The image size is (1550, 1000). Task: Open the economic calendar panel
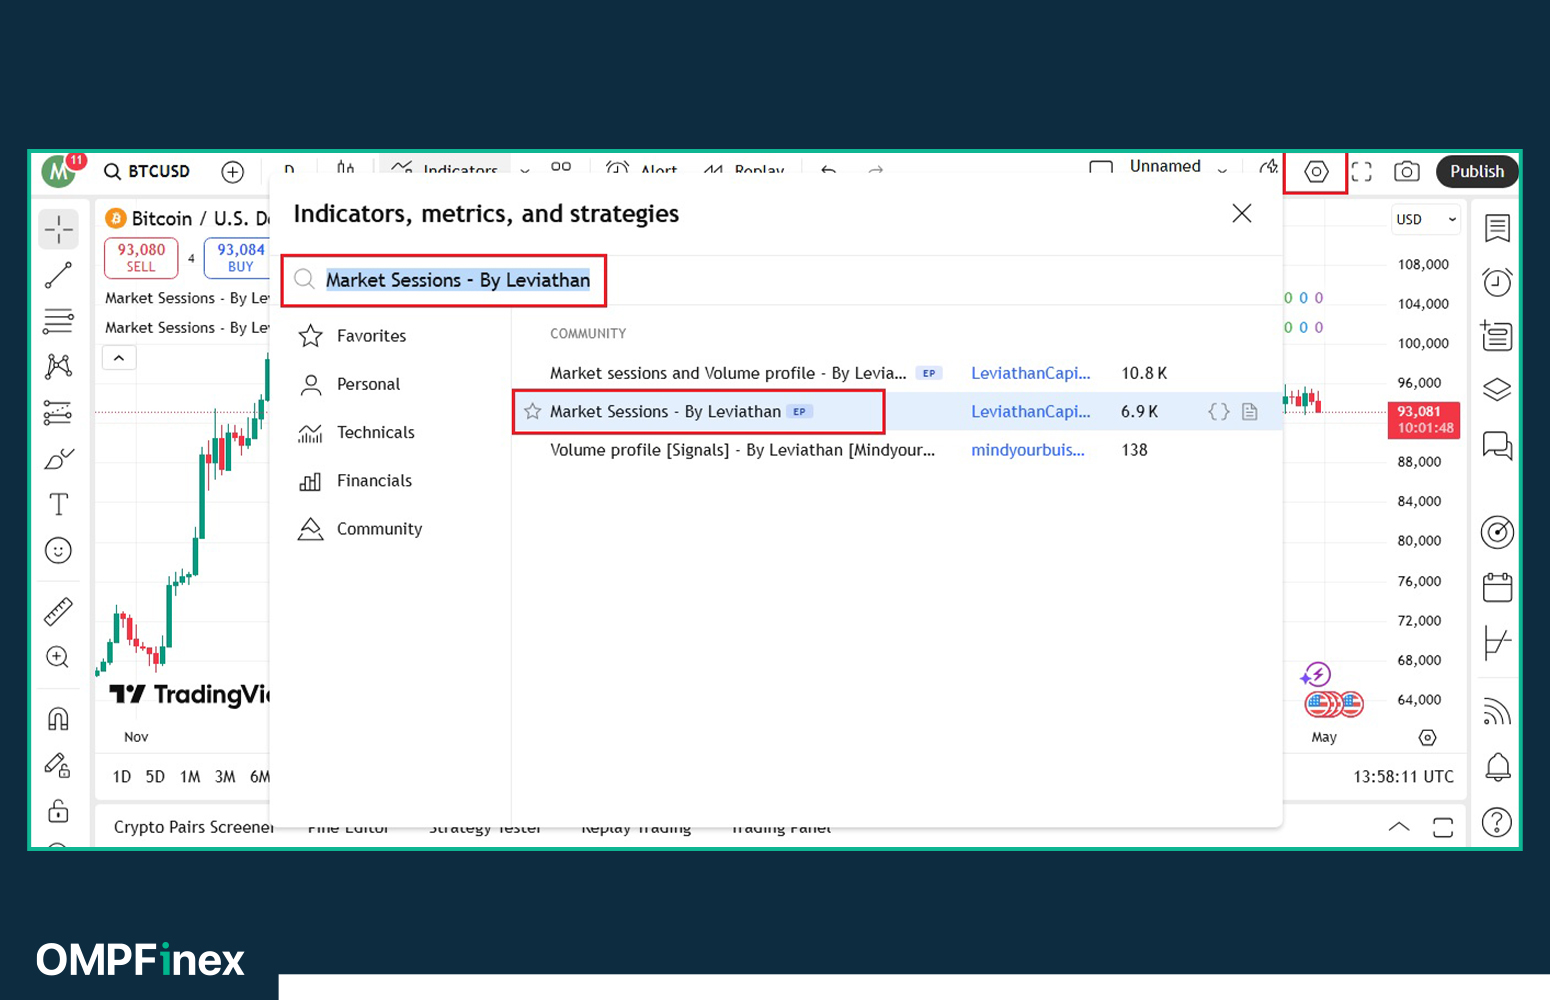tap(1497, 587)
